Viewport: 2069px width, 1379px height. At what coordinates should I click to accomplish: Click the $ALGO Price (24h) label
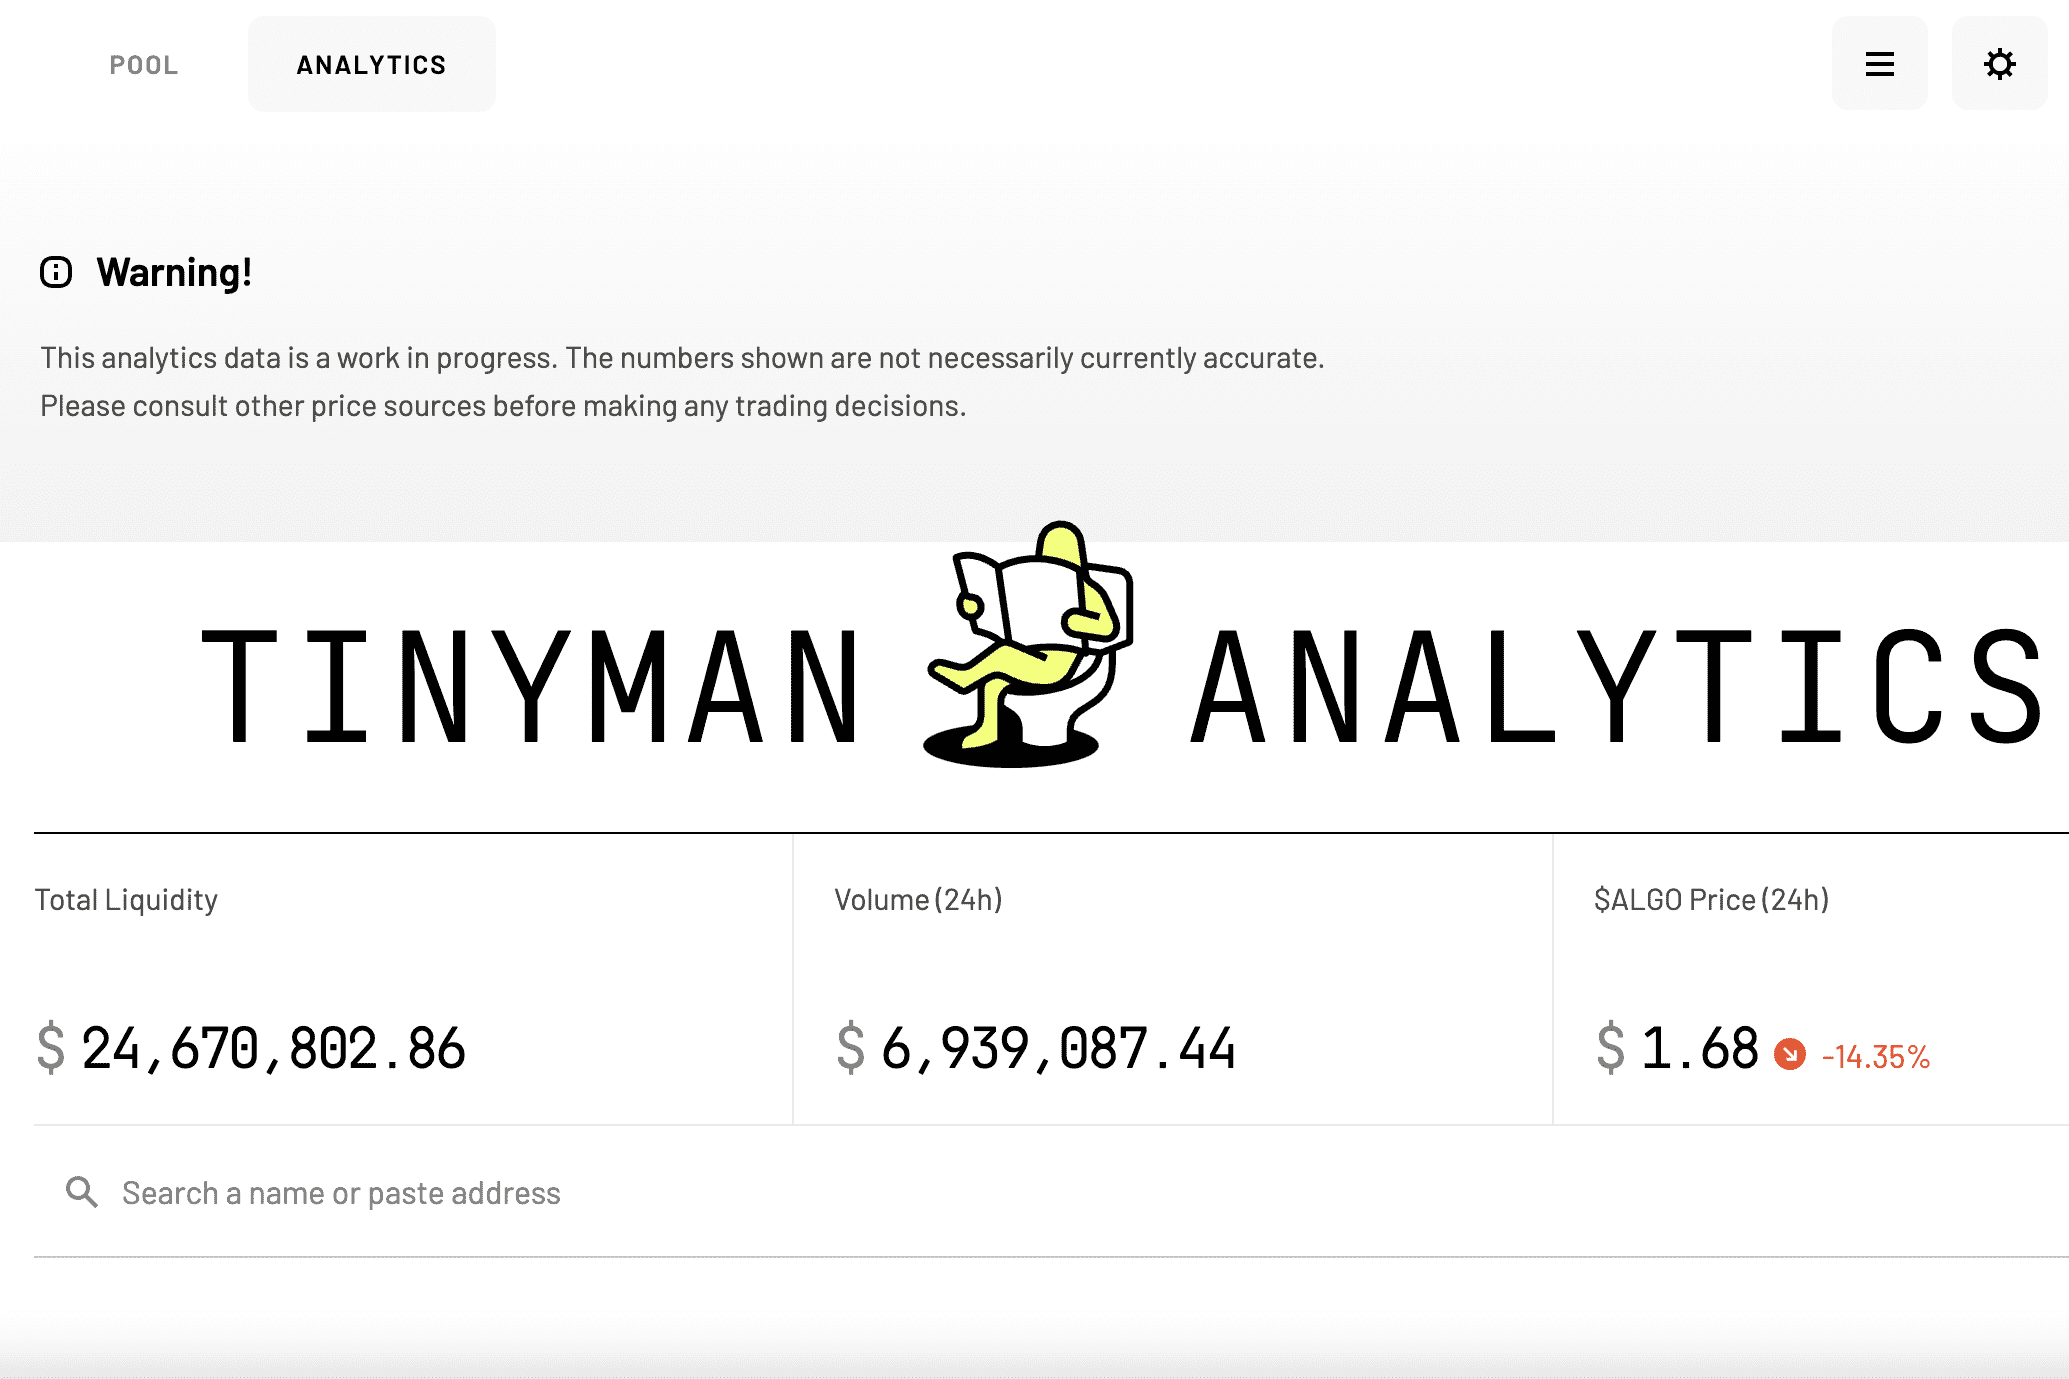point(1712,898)
